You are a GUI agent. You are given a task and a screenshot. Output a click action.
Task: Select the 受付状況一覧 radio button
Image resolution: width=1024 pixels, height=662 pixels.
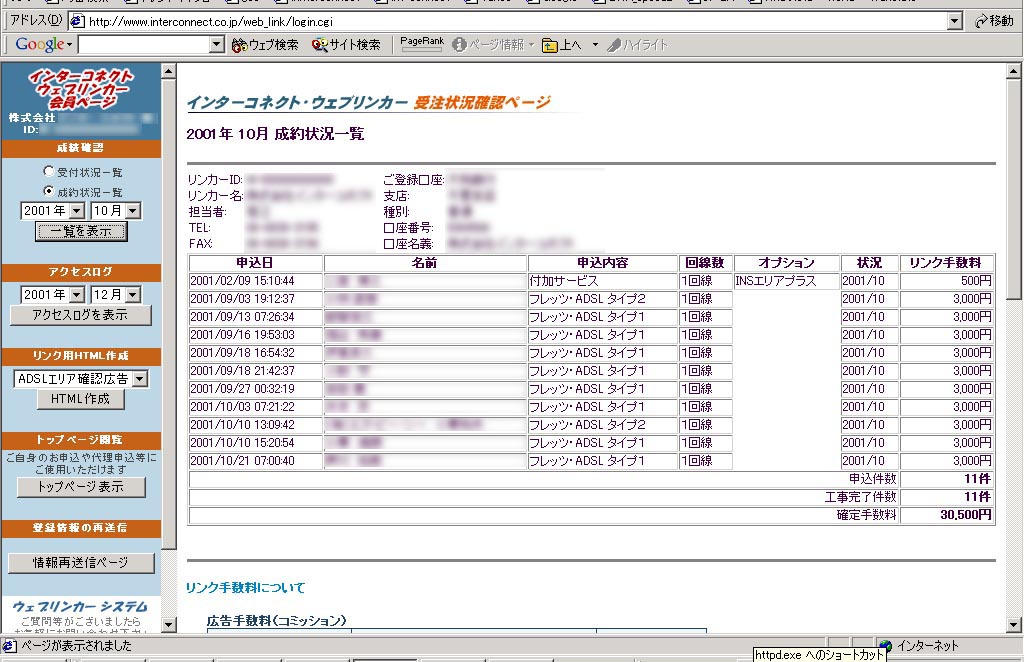[x=49, y=172]
